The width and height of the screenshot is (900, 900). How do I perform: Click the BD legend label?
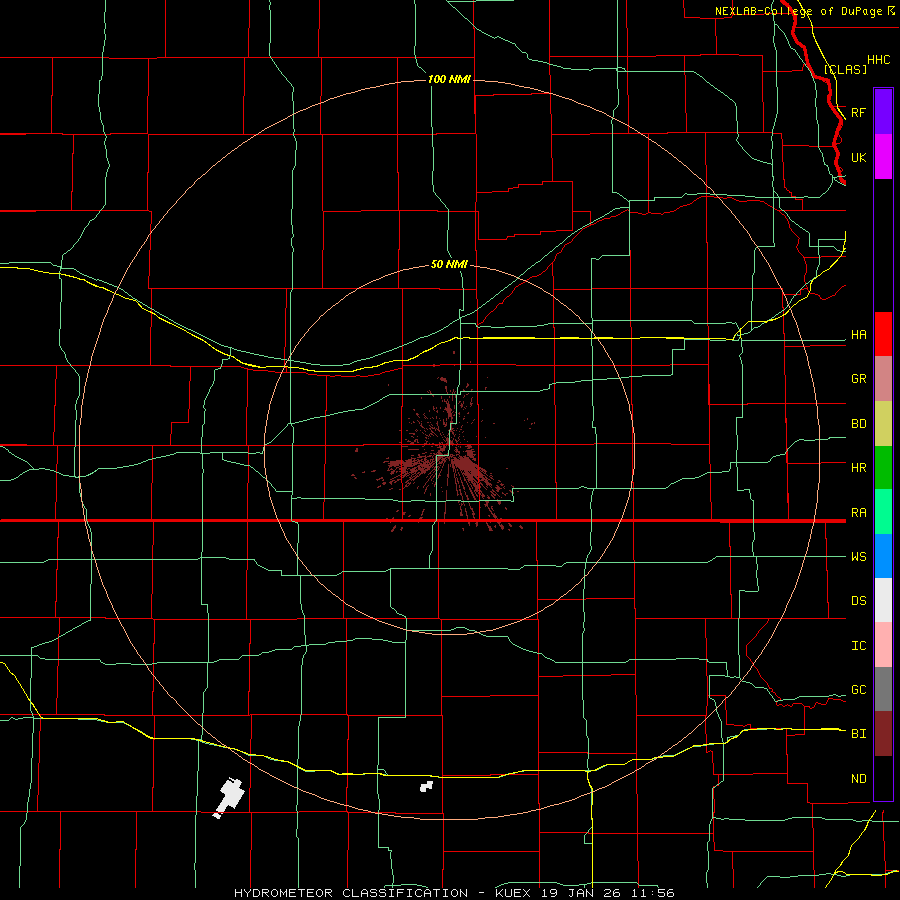(859, 424)
